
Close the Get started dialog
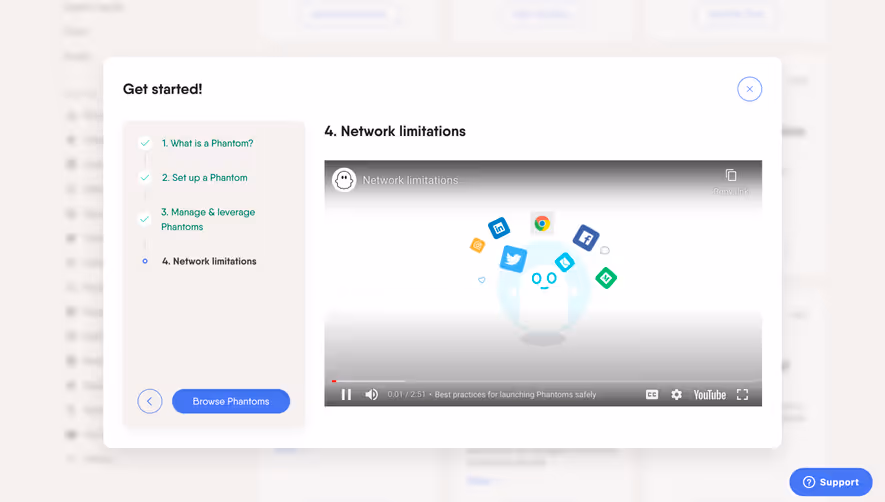click(x=749, y=89)
